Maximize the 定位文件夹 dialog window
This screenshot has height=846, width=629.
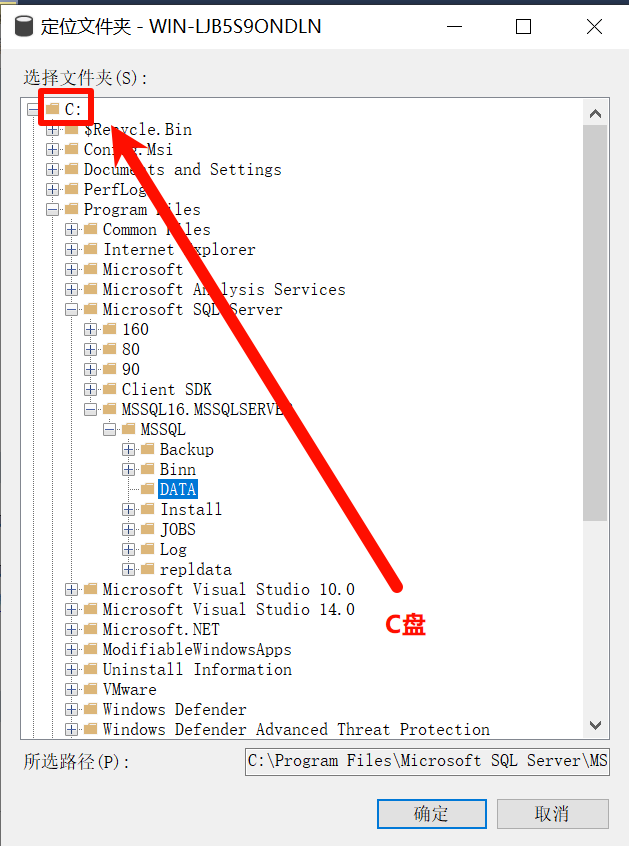coord(523,26)
